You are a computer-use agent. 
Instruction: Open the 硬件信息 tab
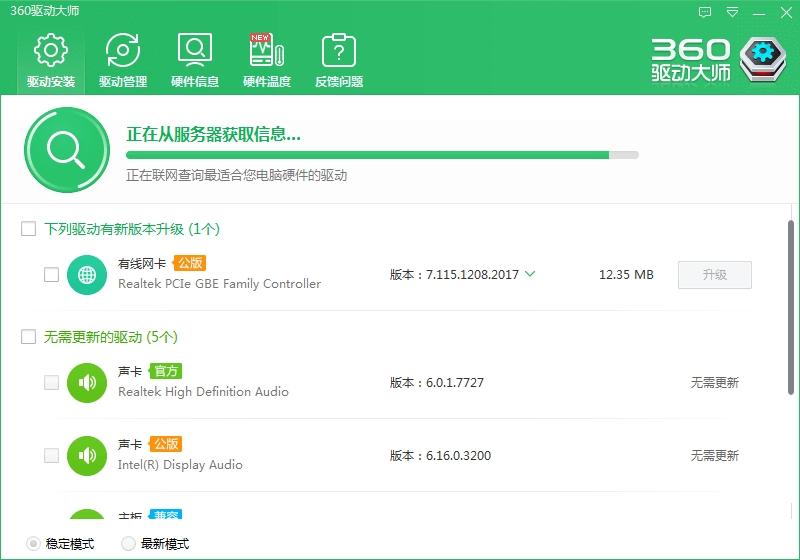pyautogui.click(x=195, y=60)
